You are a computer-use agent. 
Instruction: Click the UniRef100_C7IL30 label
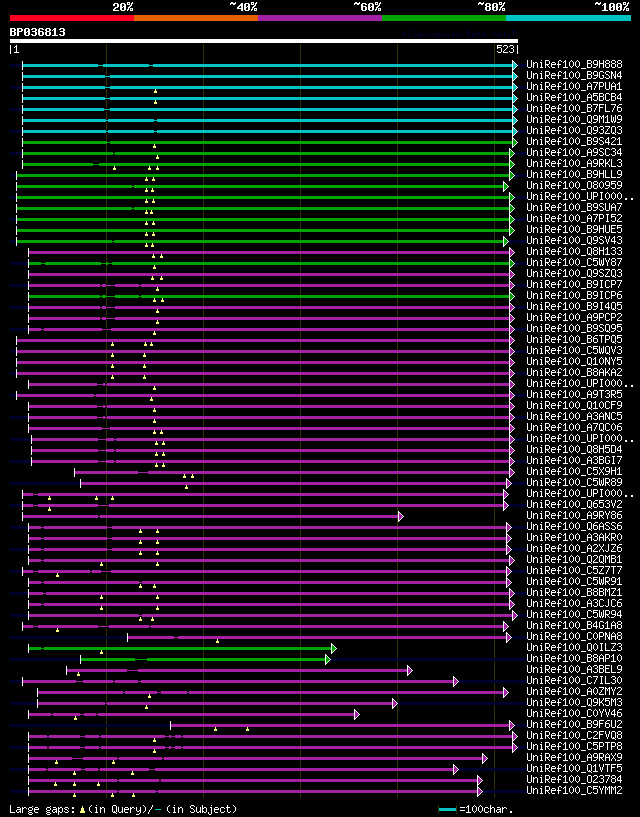(x=574, y=680)
